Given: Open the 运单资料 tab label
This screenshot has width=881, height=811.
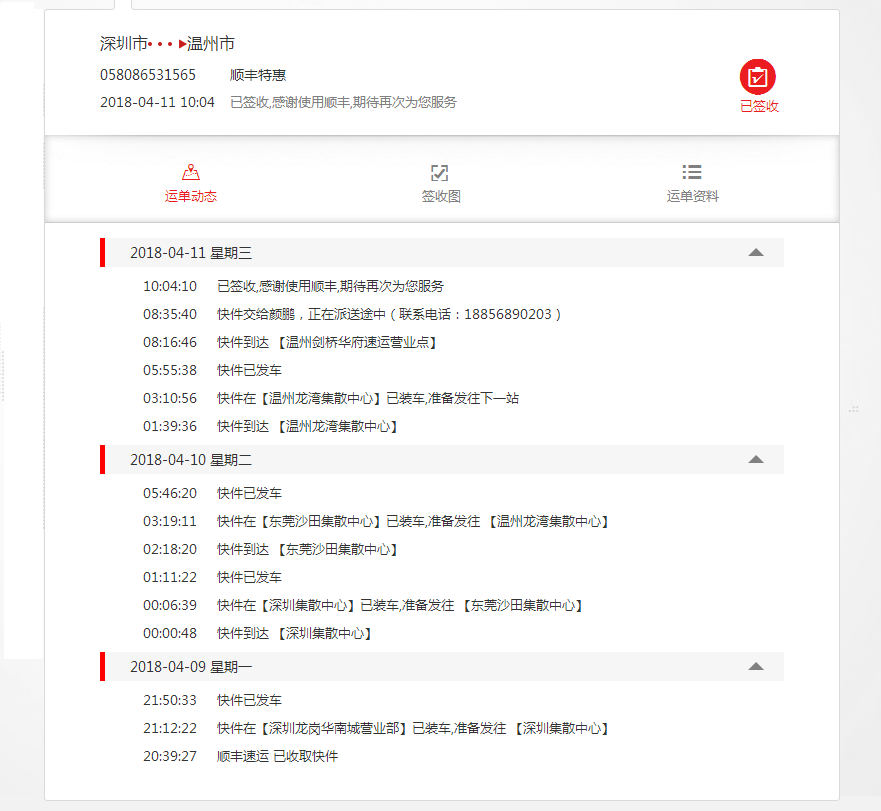Looking at the screenshot, I should click(692, 196).
